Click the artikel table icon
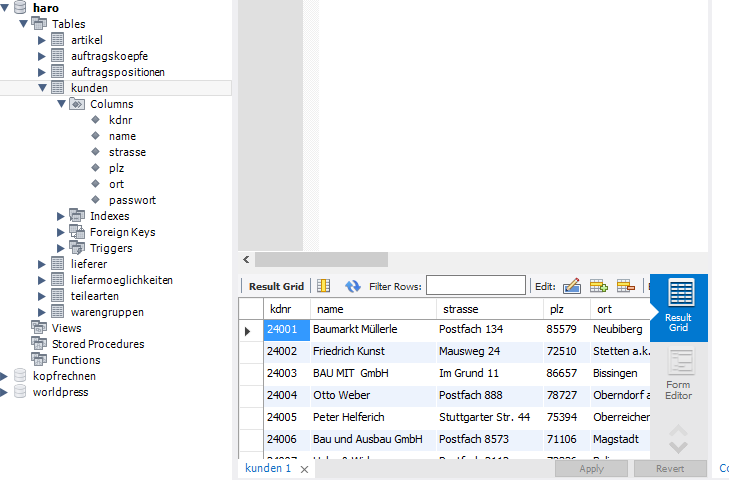The image size is (729, 480). click(x=58, y=40)
